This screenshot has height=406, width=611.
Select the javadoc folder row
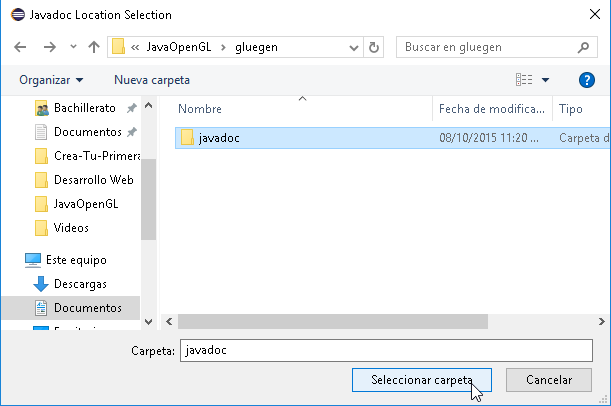click(x=393, y=138)
